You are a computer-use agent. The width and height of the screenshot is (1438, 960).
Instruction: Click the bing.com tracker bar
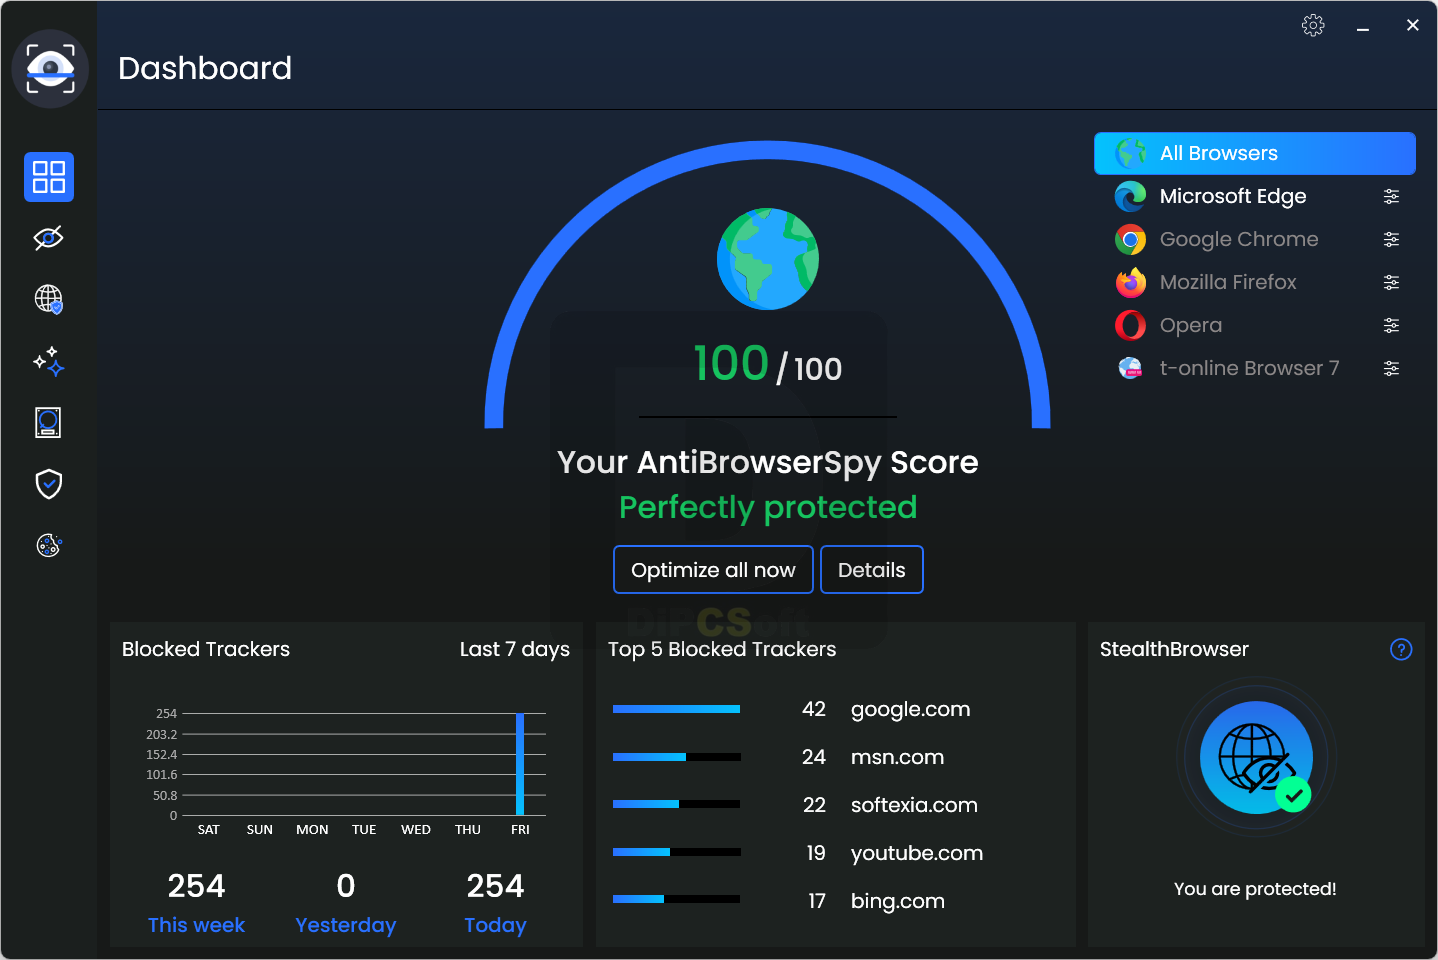[676, 899]
